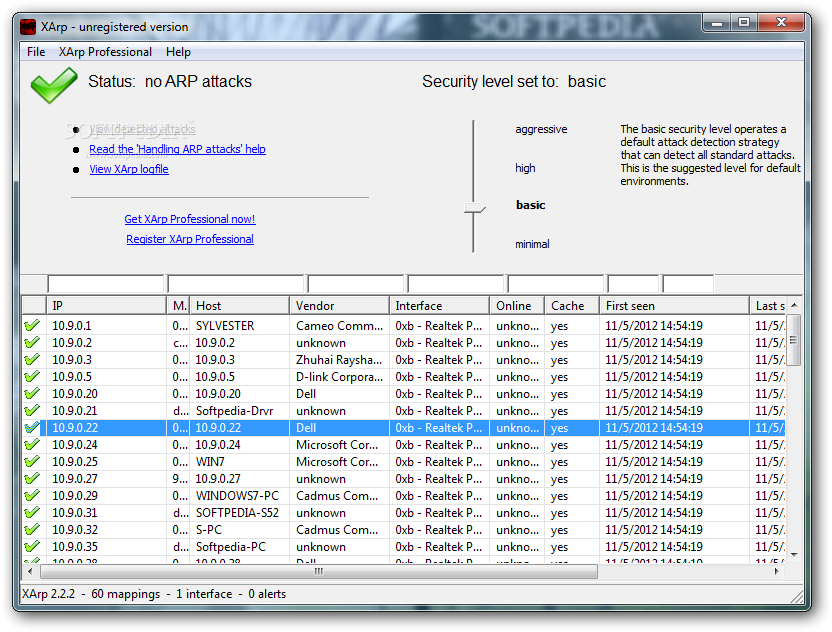Sort by the Interface column header
The width and height of the screenshot is (832, 632).
439,306
